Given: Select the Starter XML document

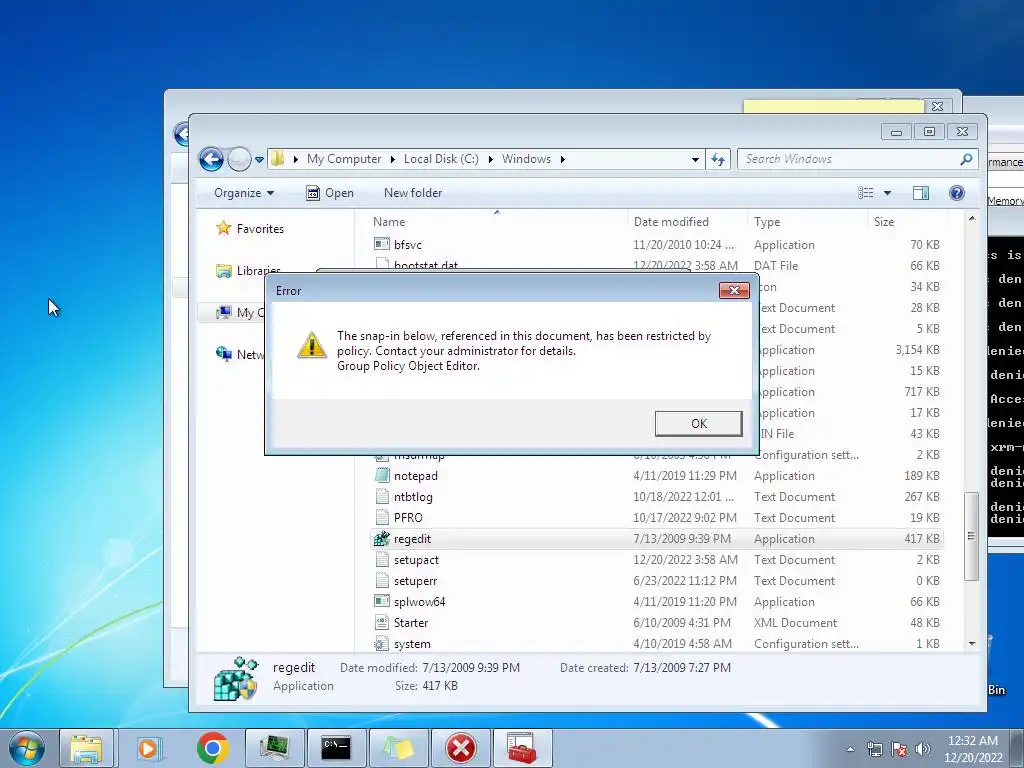Looking at the screenshot, I should [x=411, y=622].
